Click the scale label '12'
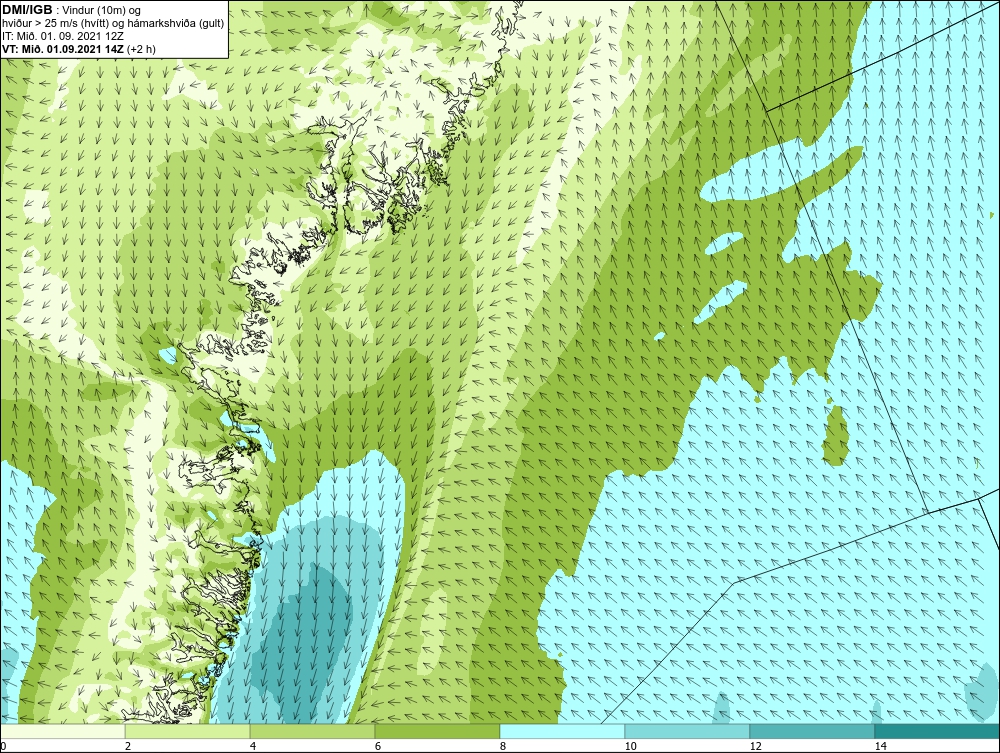The image size is (1000, 753). pos(756,746)
